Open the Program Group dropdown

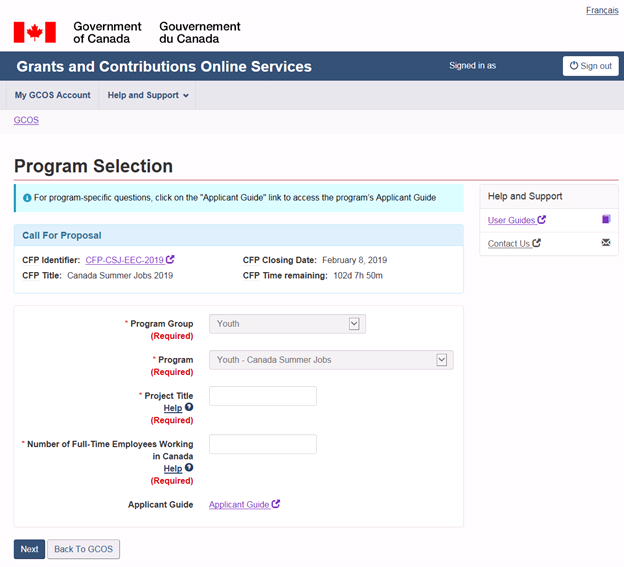[287, 324]
